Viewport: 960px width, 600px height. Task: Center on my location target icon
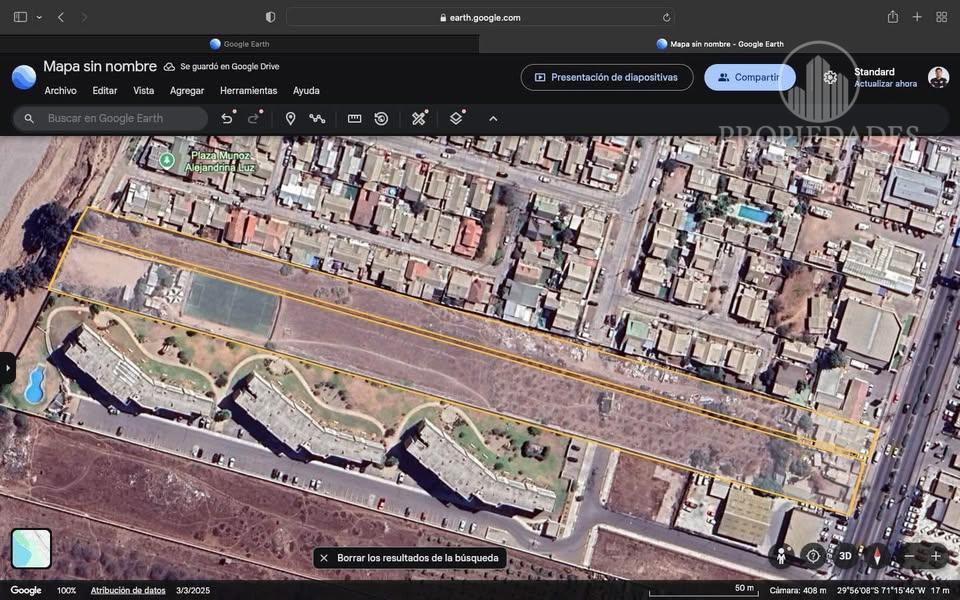click(813, 556)
